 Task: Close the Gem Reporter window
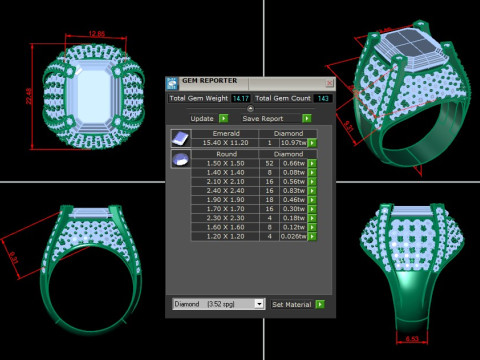(x=329, y=83)
